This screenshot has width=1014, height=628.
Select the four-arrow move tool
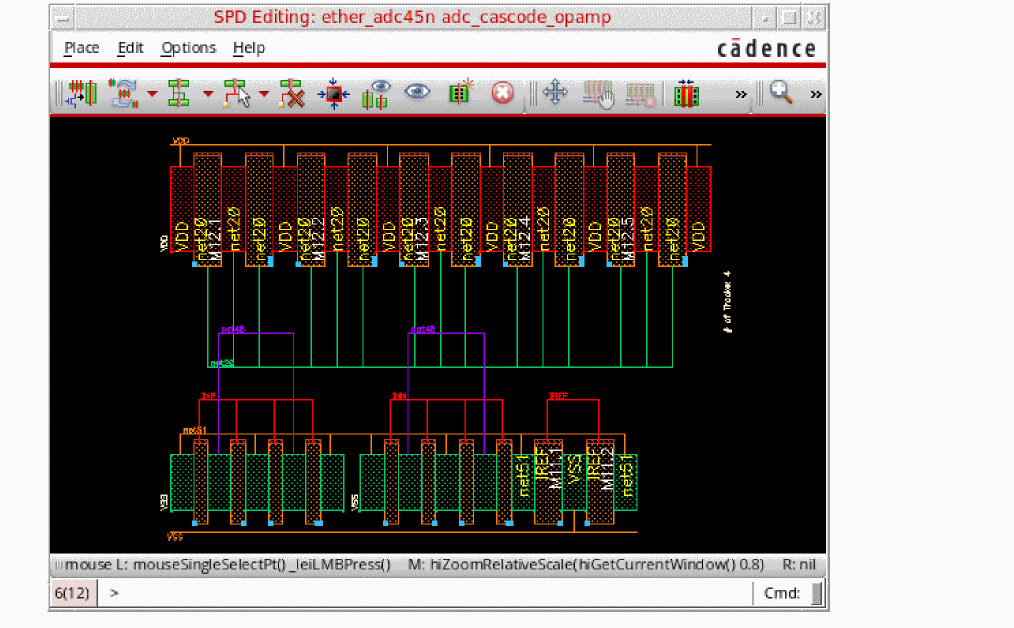[555, 94]
